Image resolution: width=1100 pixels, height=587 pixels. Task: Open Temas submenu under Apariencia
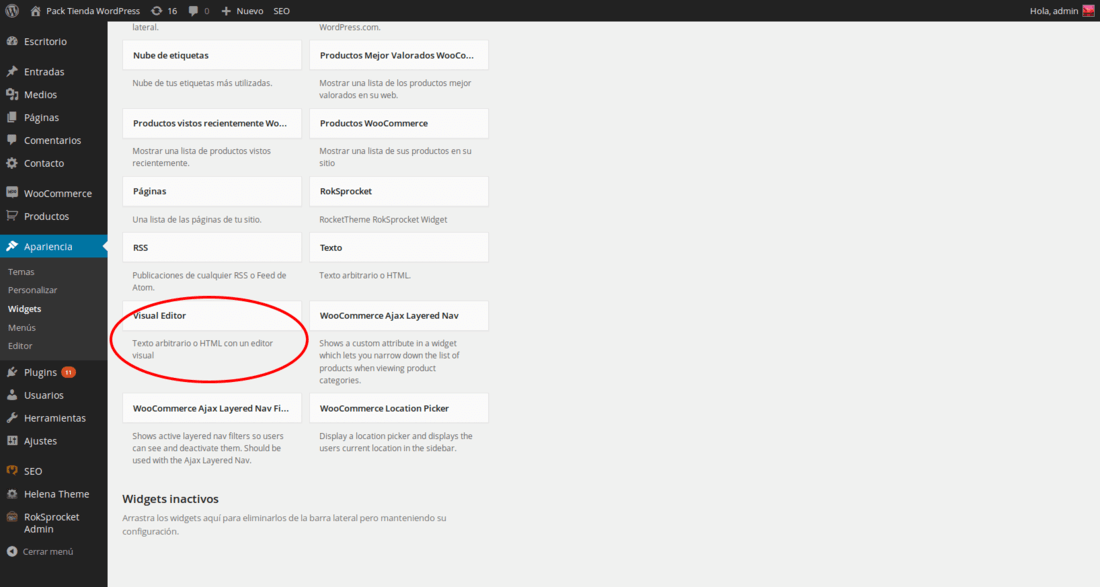click(x=21, y=271)
